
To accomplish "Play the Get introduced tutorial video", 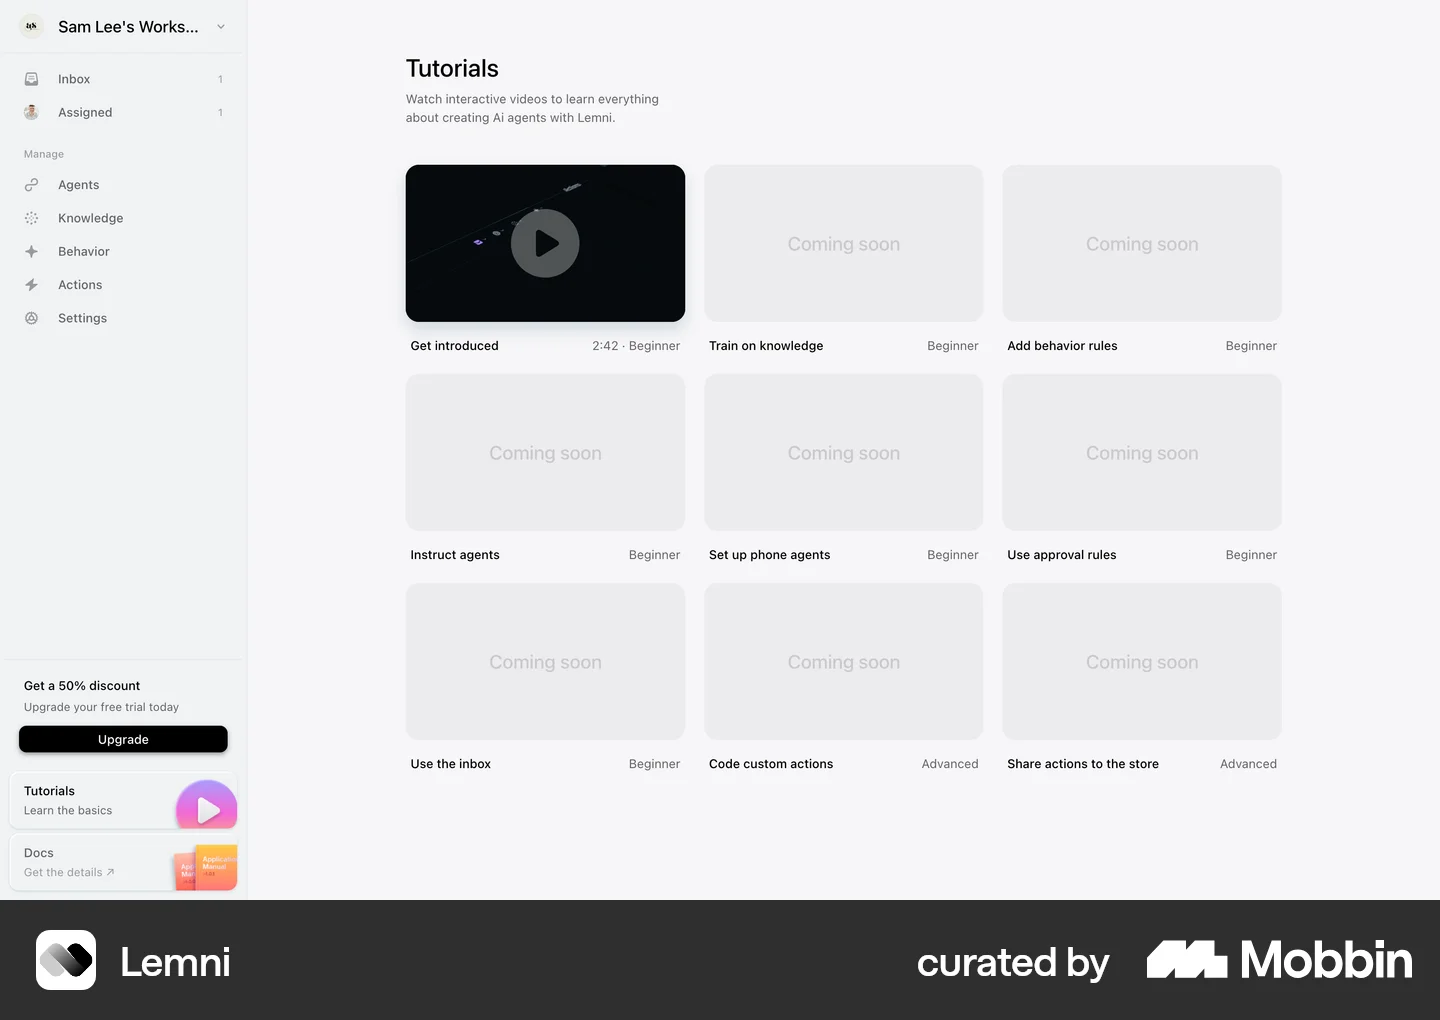I will (x=545, y=243).
